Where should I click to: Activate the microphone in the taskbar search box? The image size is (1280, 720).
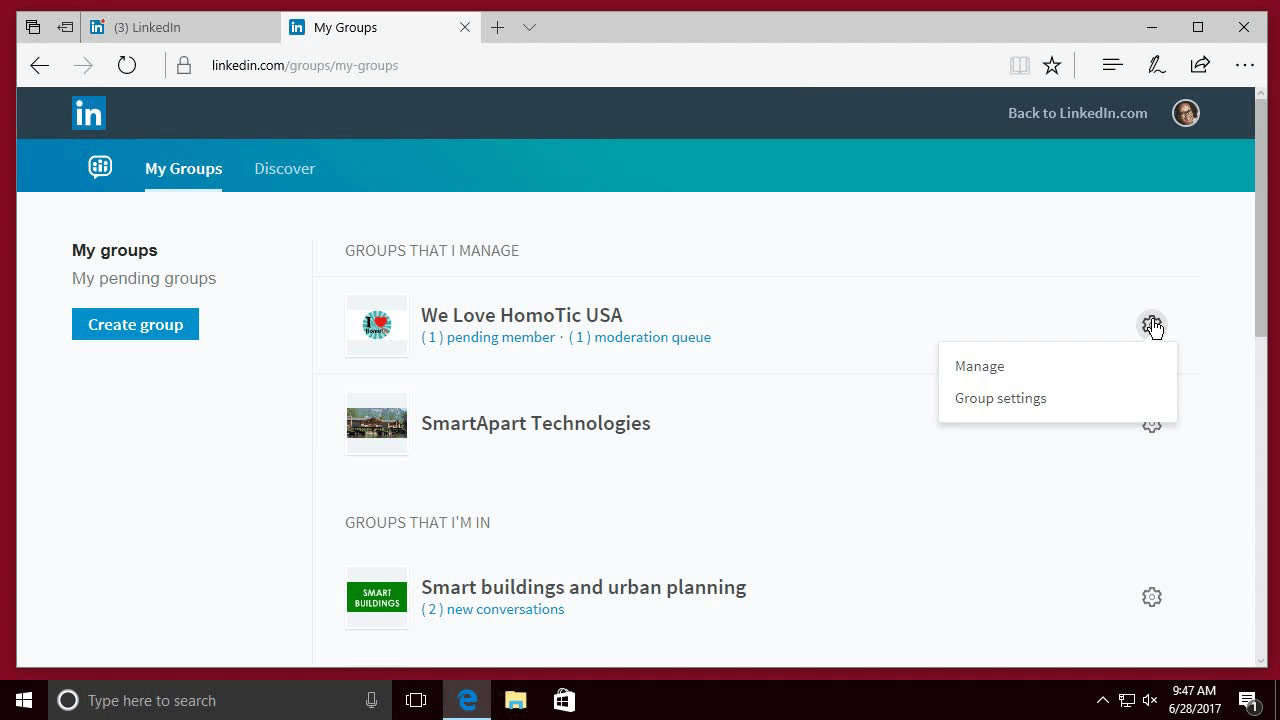tap(371, 700)
